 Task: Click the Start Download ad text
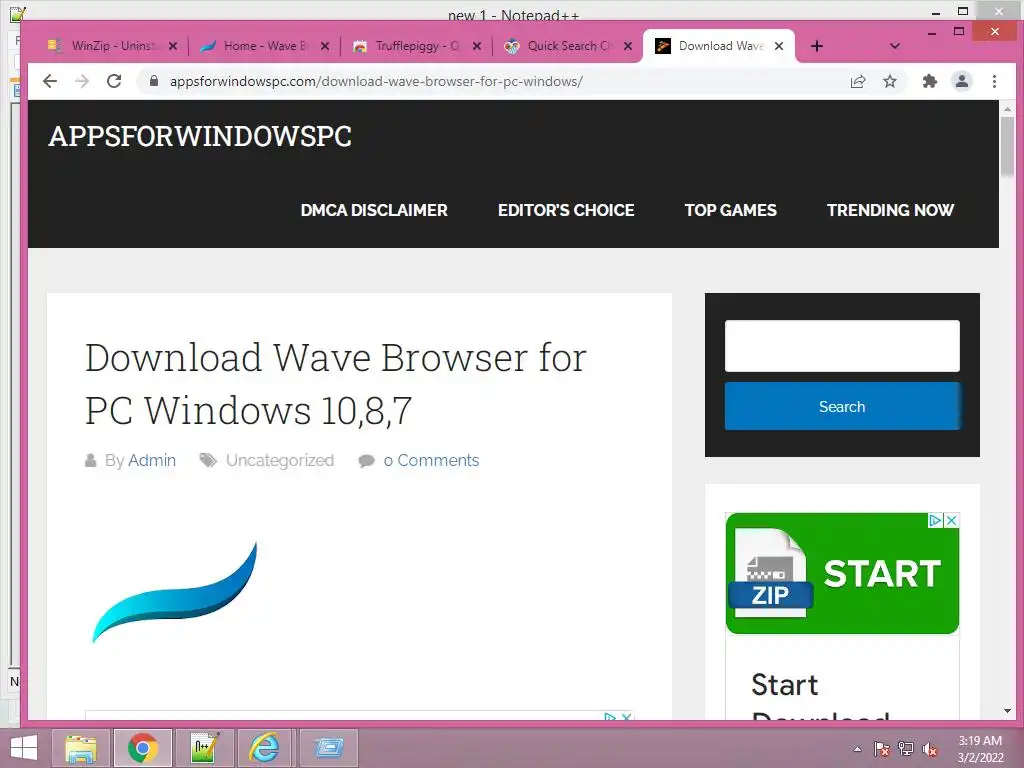click(x=820, y=697)
